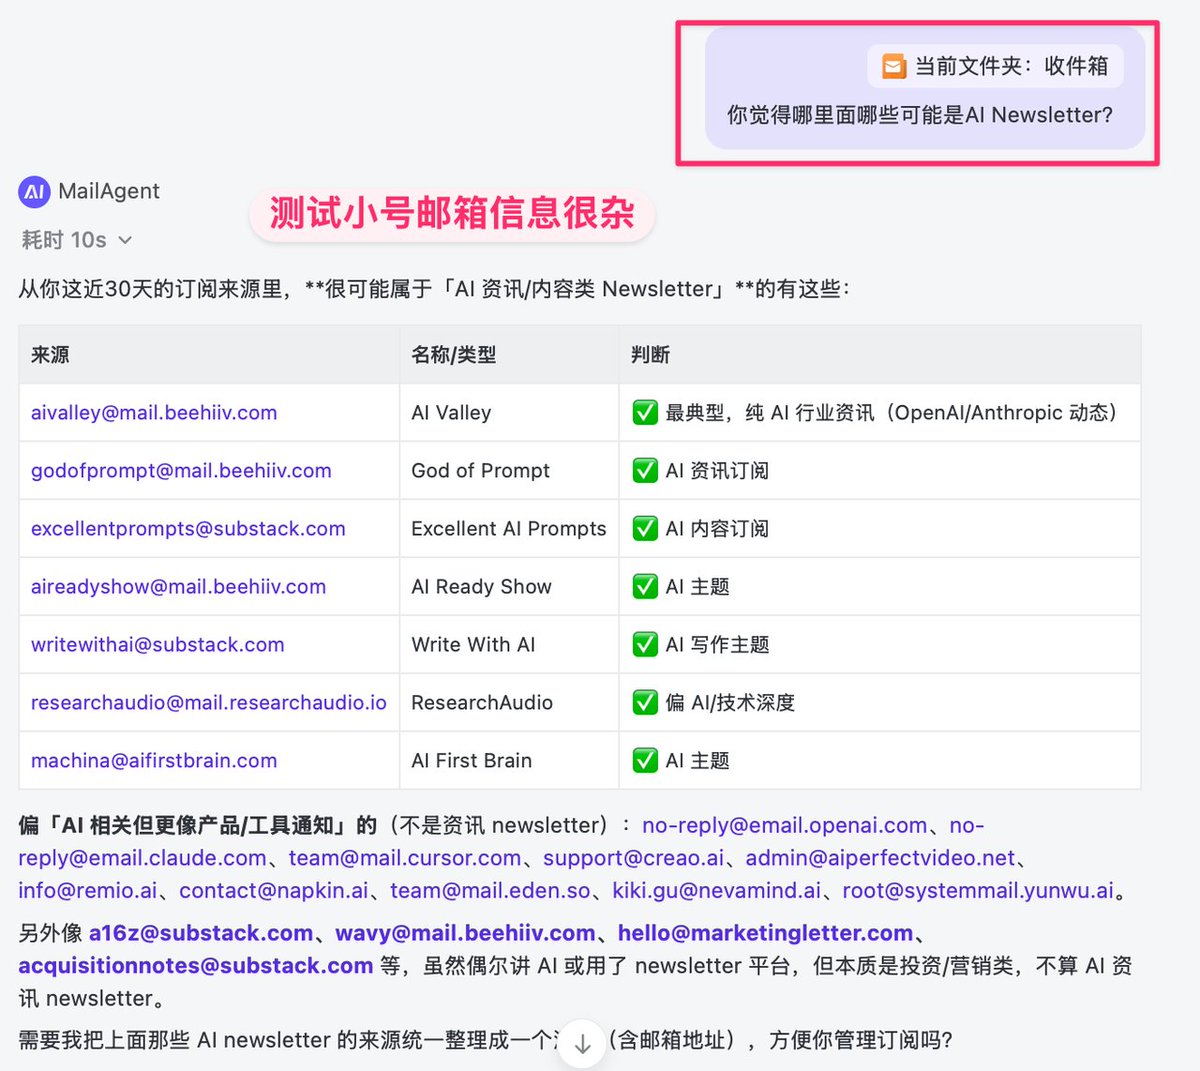Click no-reply@email.openai.com link
The height and width of the screenshot is (1071, 1200).
[784, 825]
